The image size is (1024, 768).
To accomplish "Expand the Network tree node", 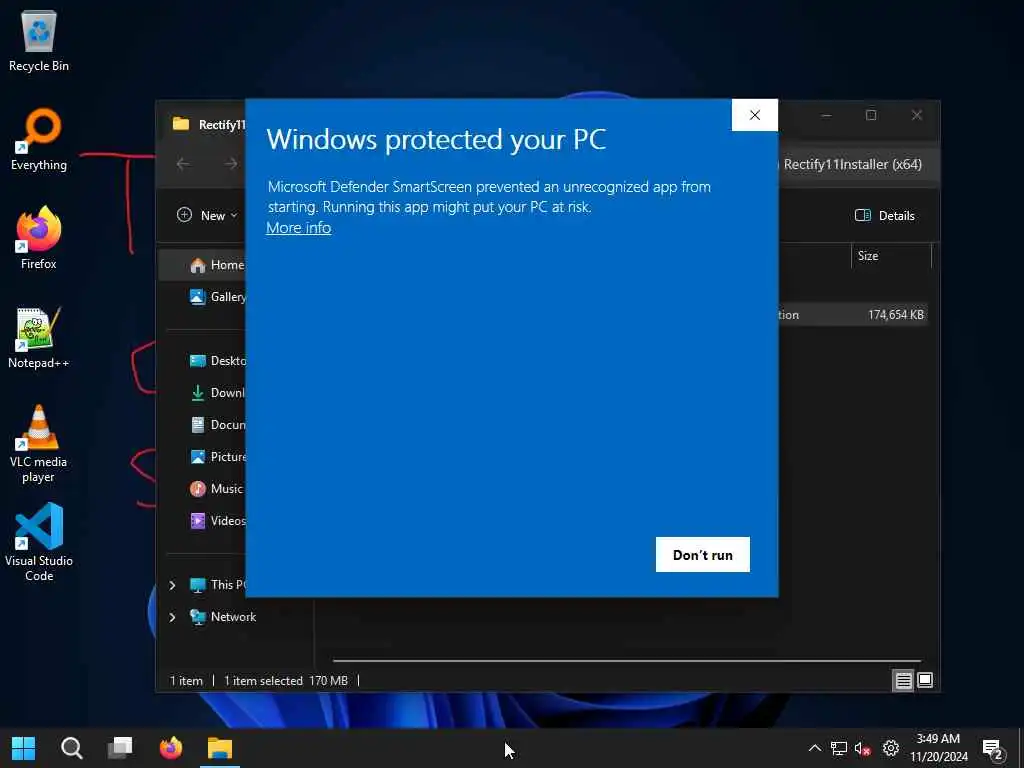I will tap(172, 617).
